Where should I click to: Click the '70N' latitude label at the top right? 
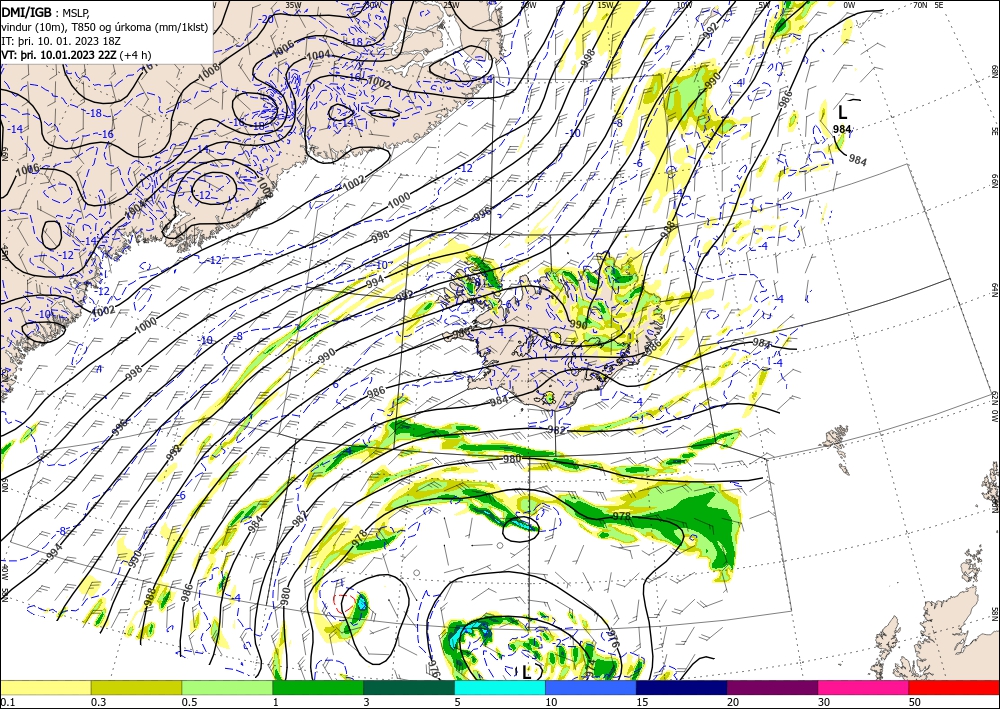pyautogui.click(x=920, y=5)
